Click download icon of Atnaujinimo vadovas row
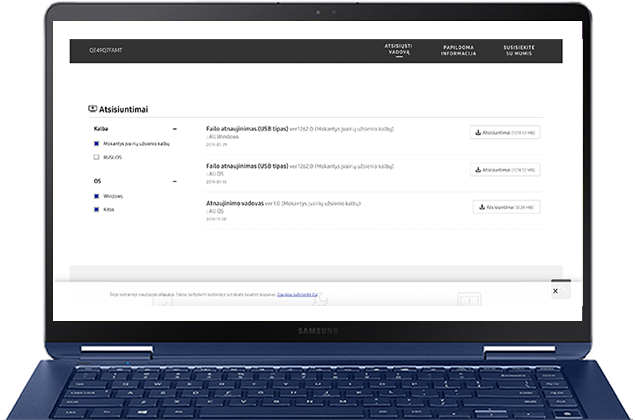This screenshot has width=636, height=420. coord(482,207)
